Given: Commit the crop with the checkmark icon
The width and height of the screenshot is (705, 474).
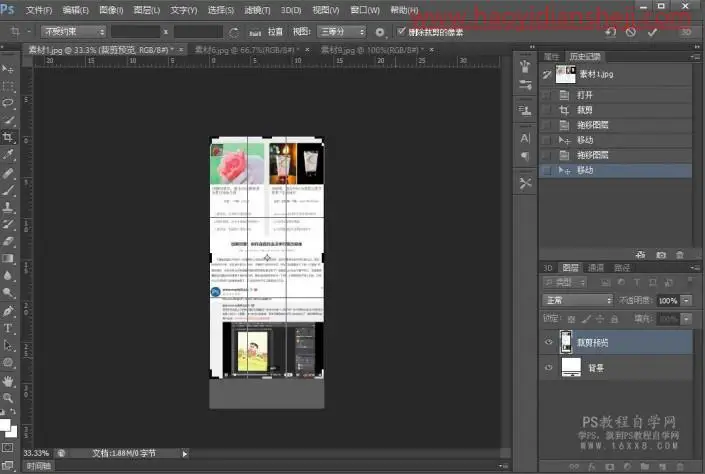Looking at the screenshot, I should click(652, 32).
